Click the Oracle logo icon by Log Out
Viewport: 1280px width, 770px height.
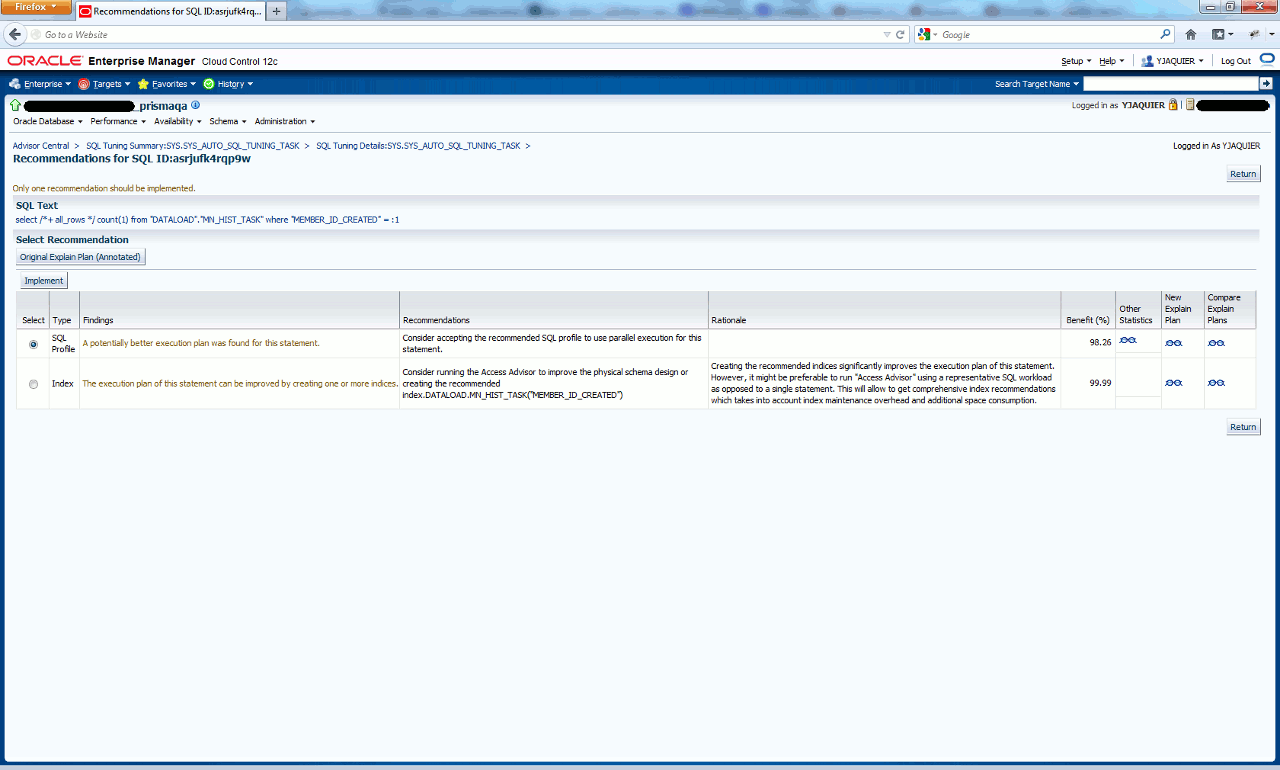point(1266,60)
